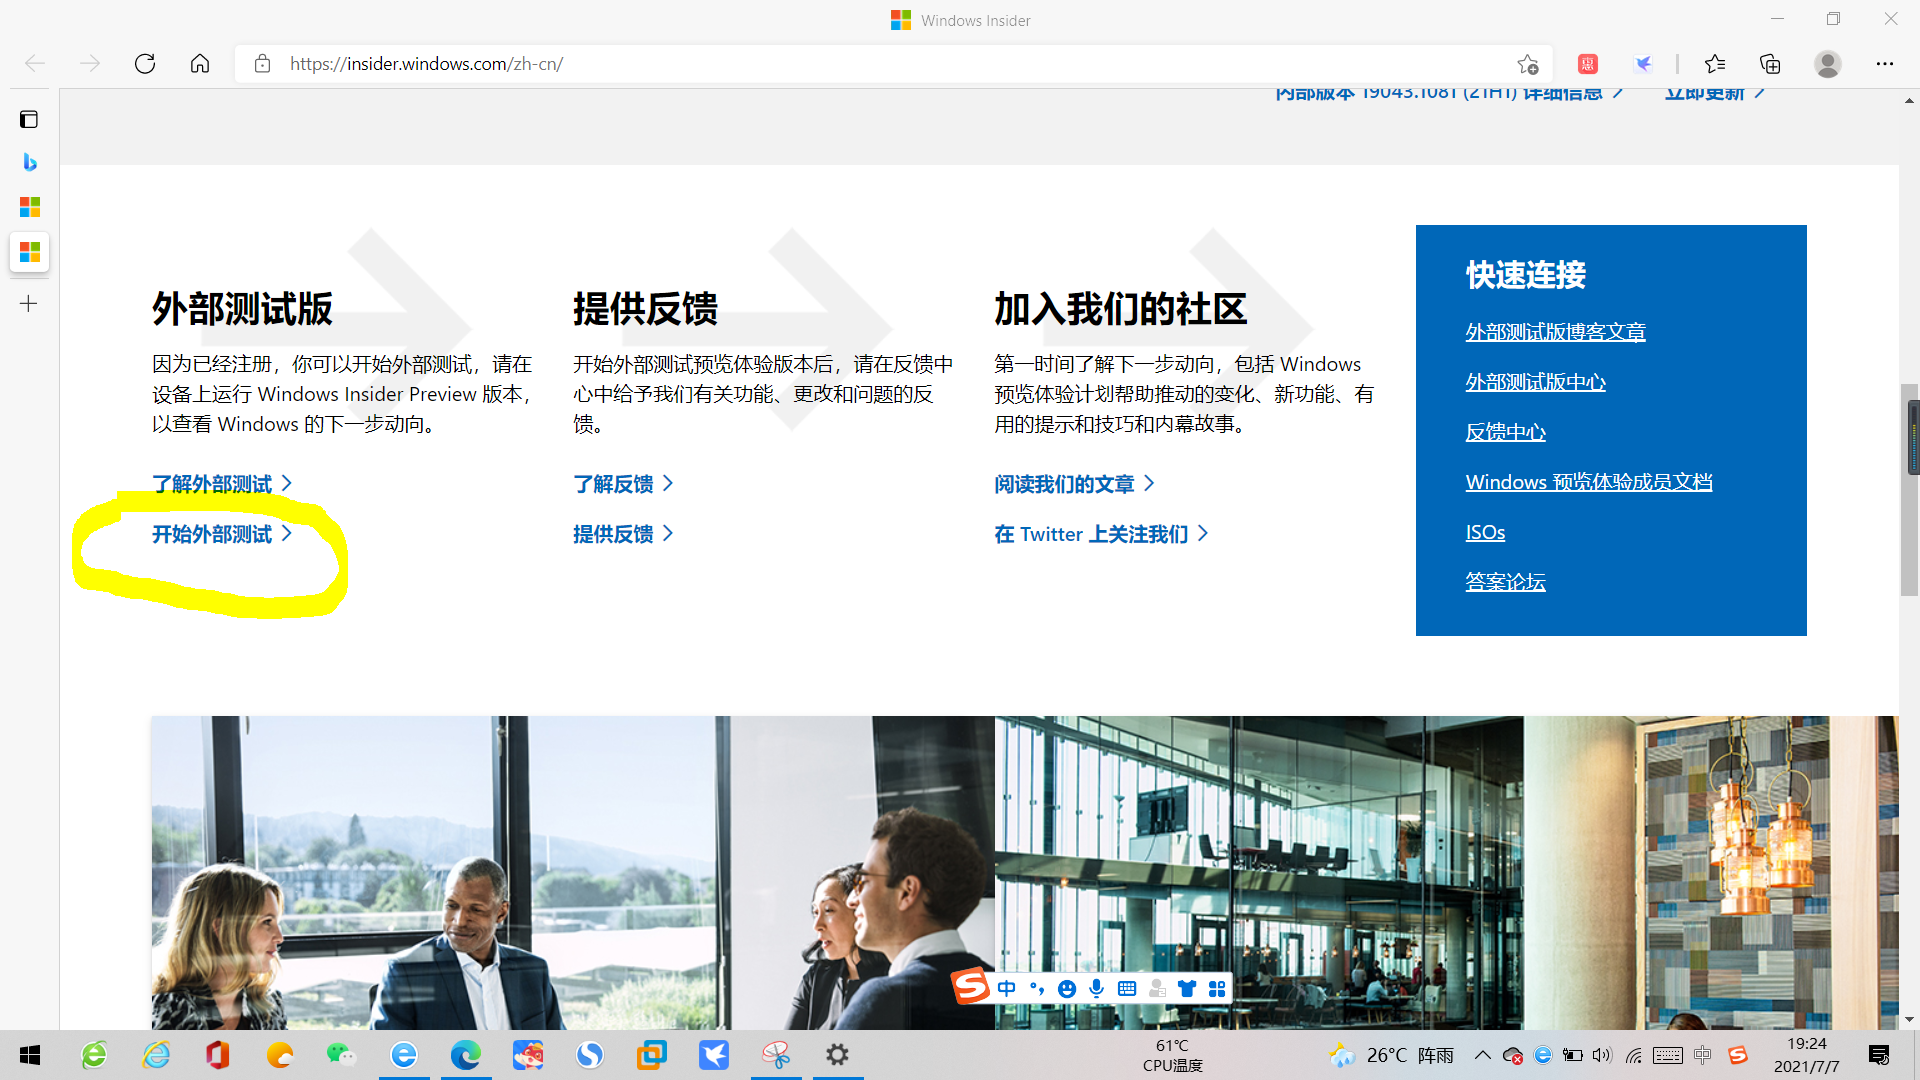Screen dimensions: 1920x1080
Task: Open the 26°C 阵雨 weather widget
Action: tap(1391, 1055)
